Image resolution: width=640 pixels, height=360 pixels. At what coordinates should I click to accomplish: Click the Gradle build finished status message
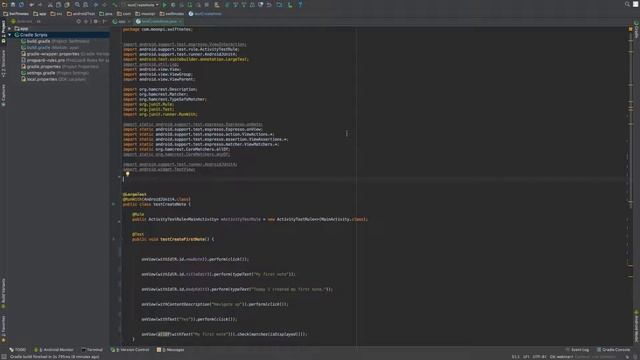54,357
